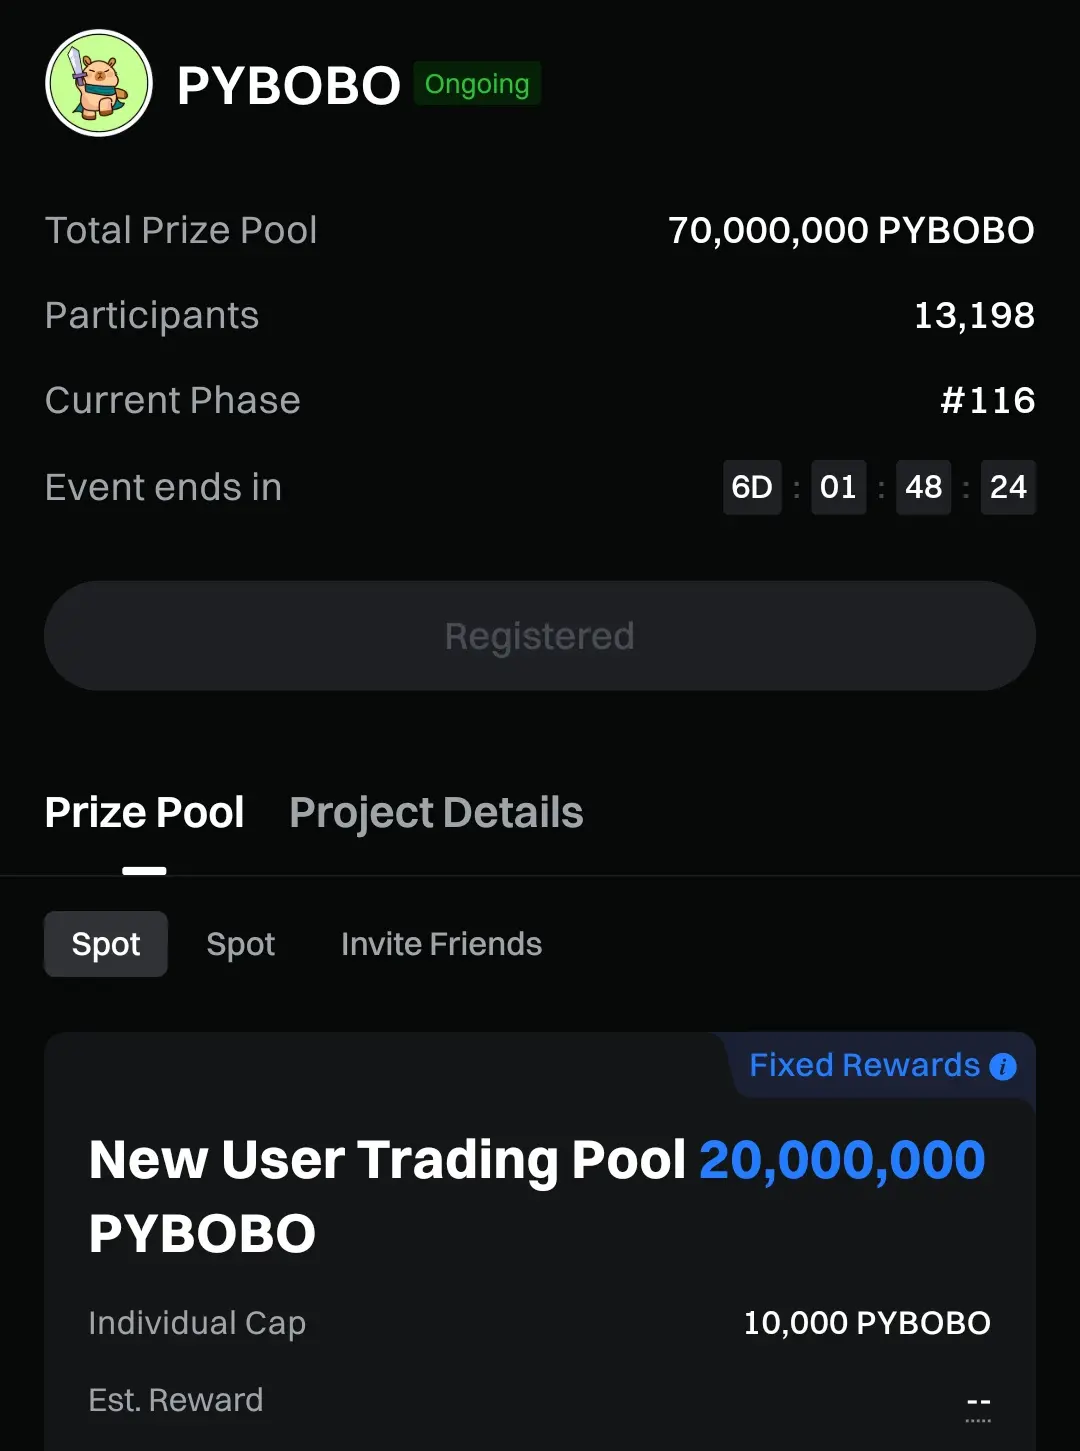Click the PYBOBO title text
The width and height of the screenshot is (1080, 1451).
click(x=289, y=86)
